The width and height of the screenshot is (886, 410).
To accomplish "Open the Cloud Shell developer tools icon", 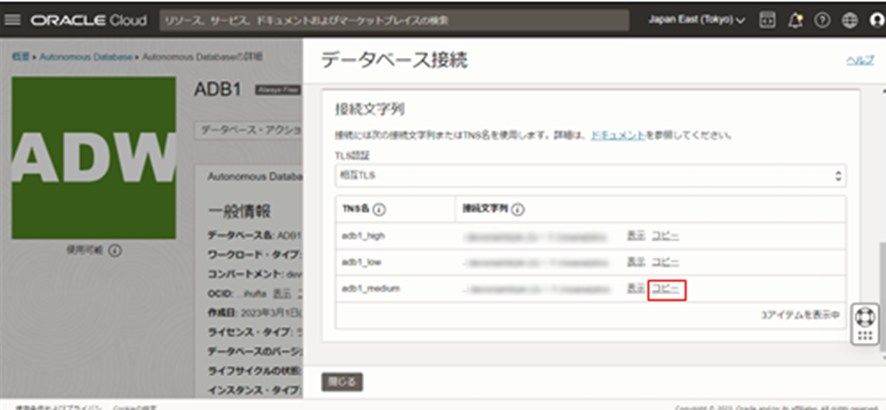I will 767,20.
